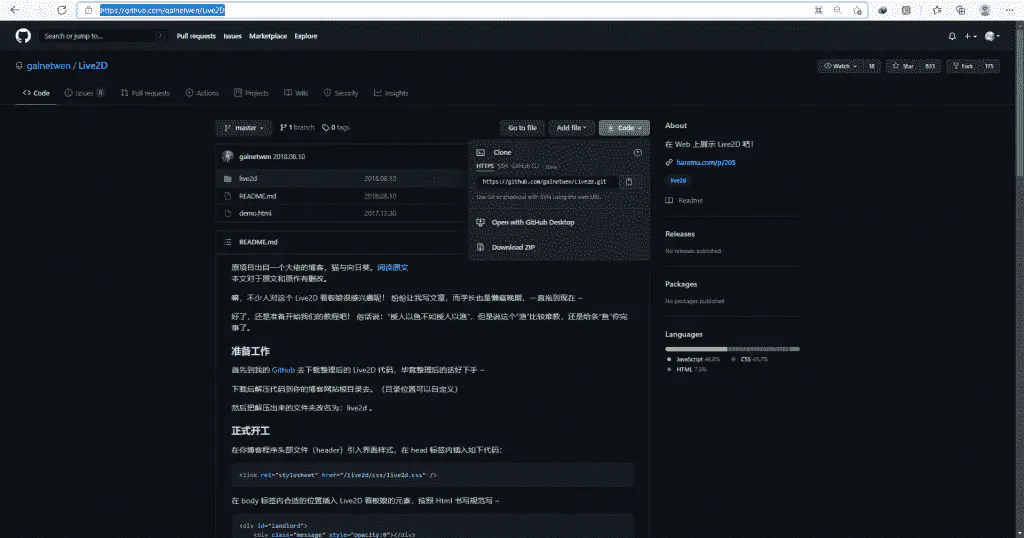Add page to favorites star icon
Viewport: 1024px width, 538px height.
tap(857, 10)
